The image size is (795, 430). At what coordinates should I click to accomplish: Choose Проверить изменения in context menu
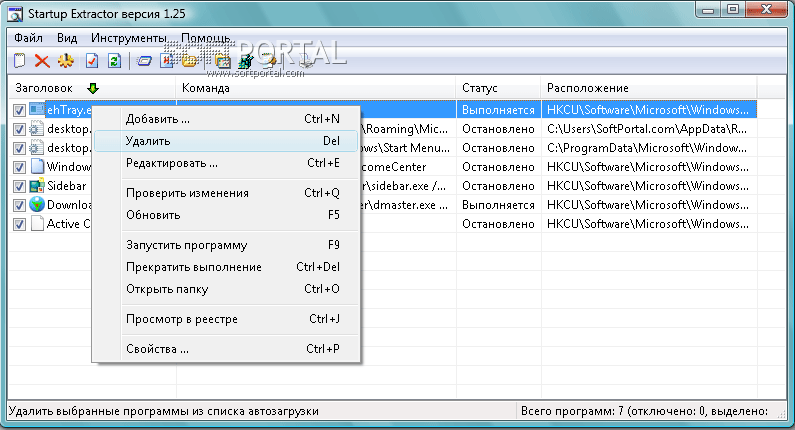[226, 193]
